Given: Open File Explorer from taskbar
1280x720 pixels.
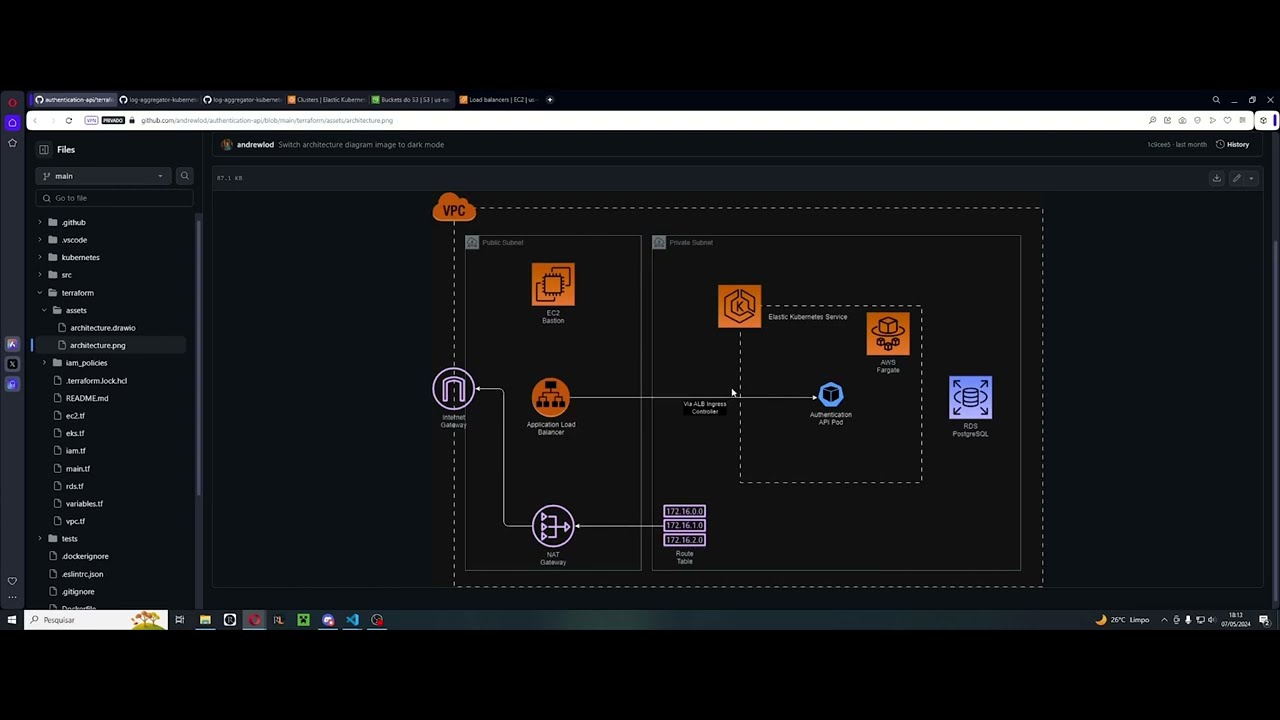Looking at the screenshot, I should [x=205, y=620].
